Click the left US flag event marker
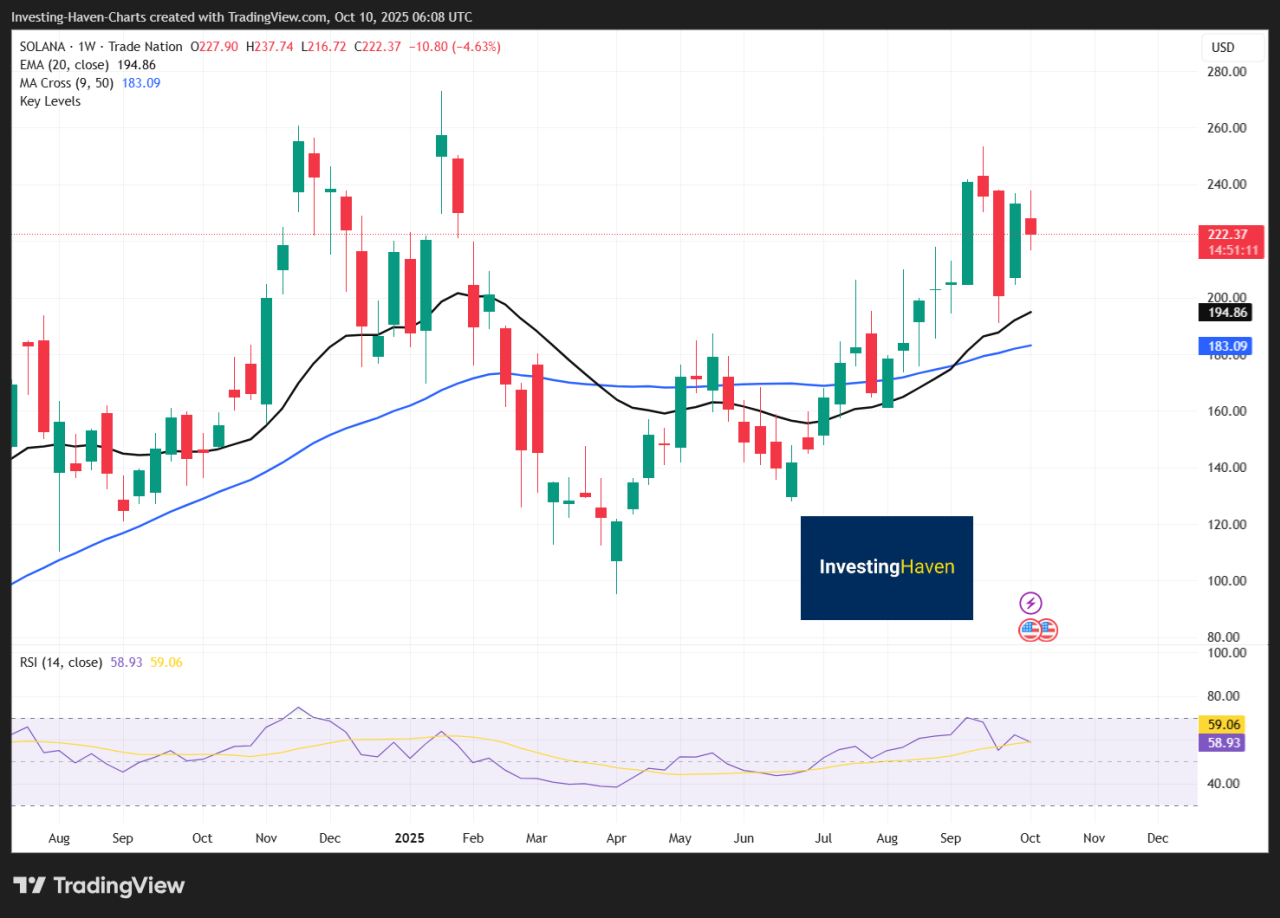The height and width of the screenshot is (918, 1280). pyautogui.click(x=1030, y=630)
